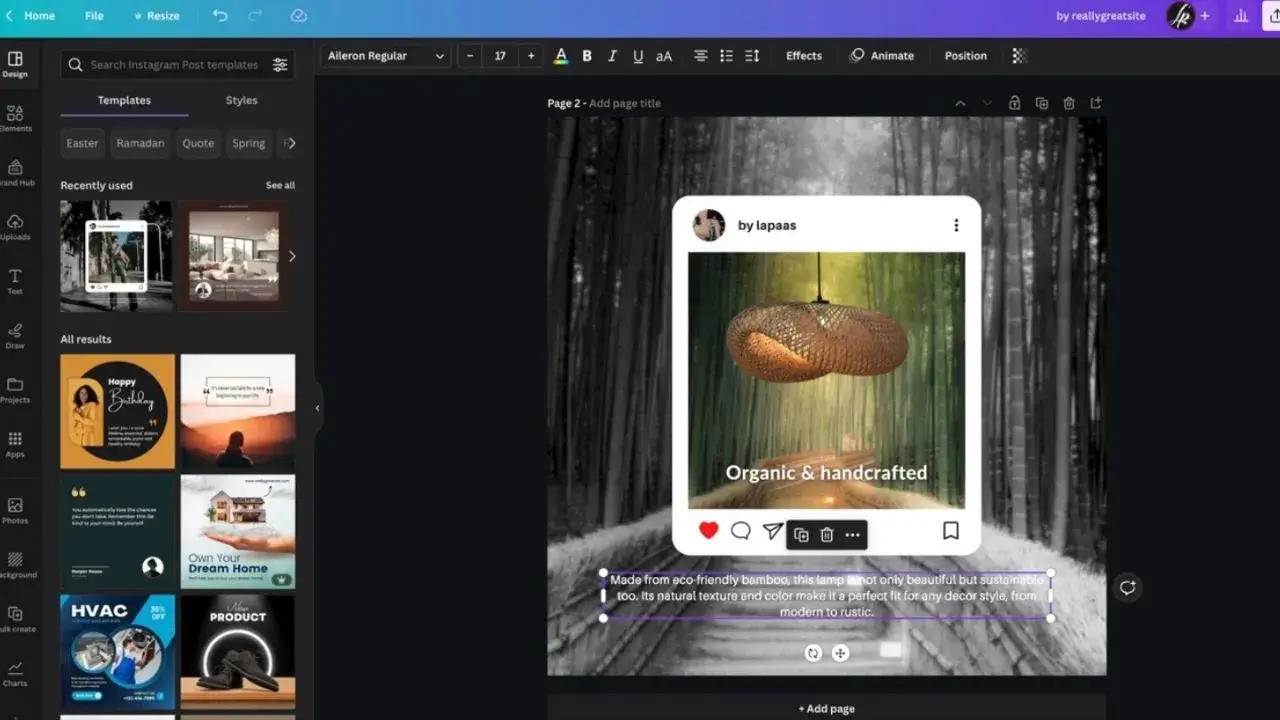Collapse the side panel handle
The height and width of the screenshot is (720, 1280).
click(x=317, y=408)
